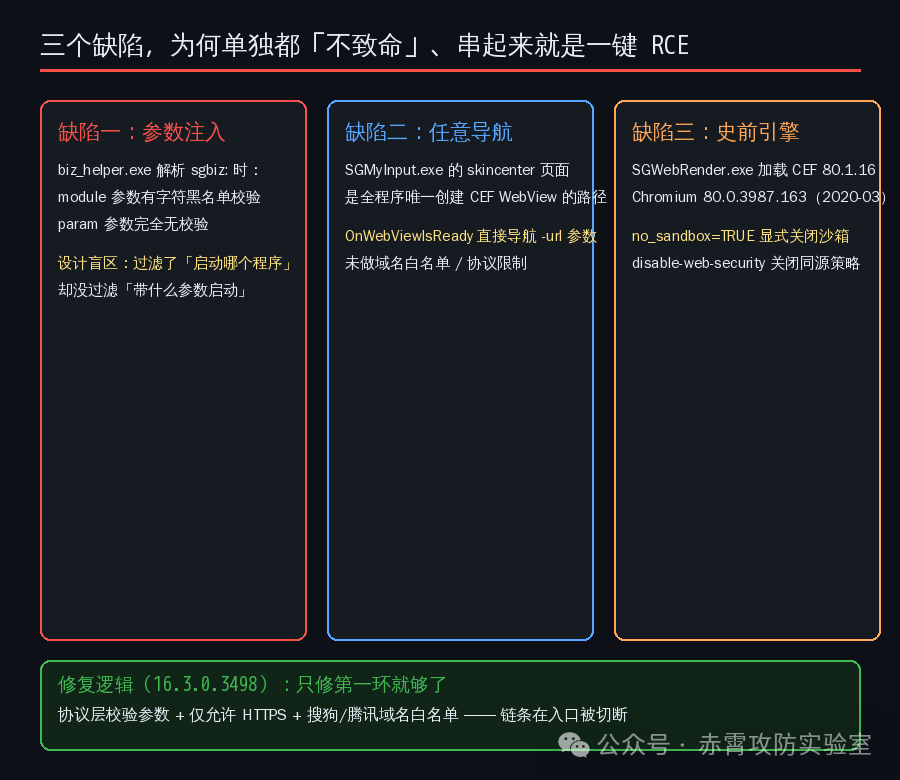The height and width of the screenshot is (780, 900).
Task: Click the yellow OnWebViewIsReady 直接导航 line
Action: point(471,236)
